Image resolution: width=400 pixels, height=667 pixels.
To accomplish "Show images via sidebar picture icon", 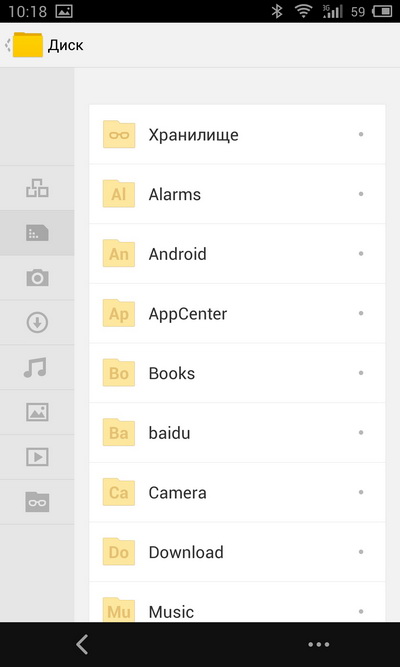I will click(37, 412).
